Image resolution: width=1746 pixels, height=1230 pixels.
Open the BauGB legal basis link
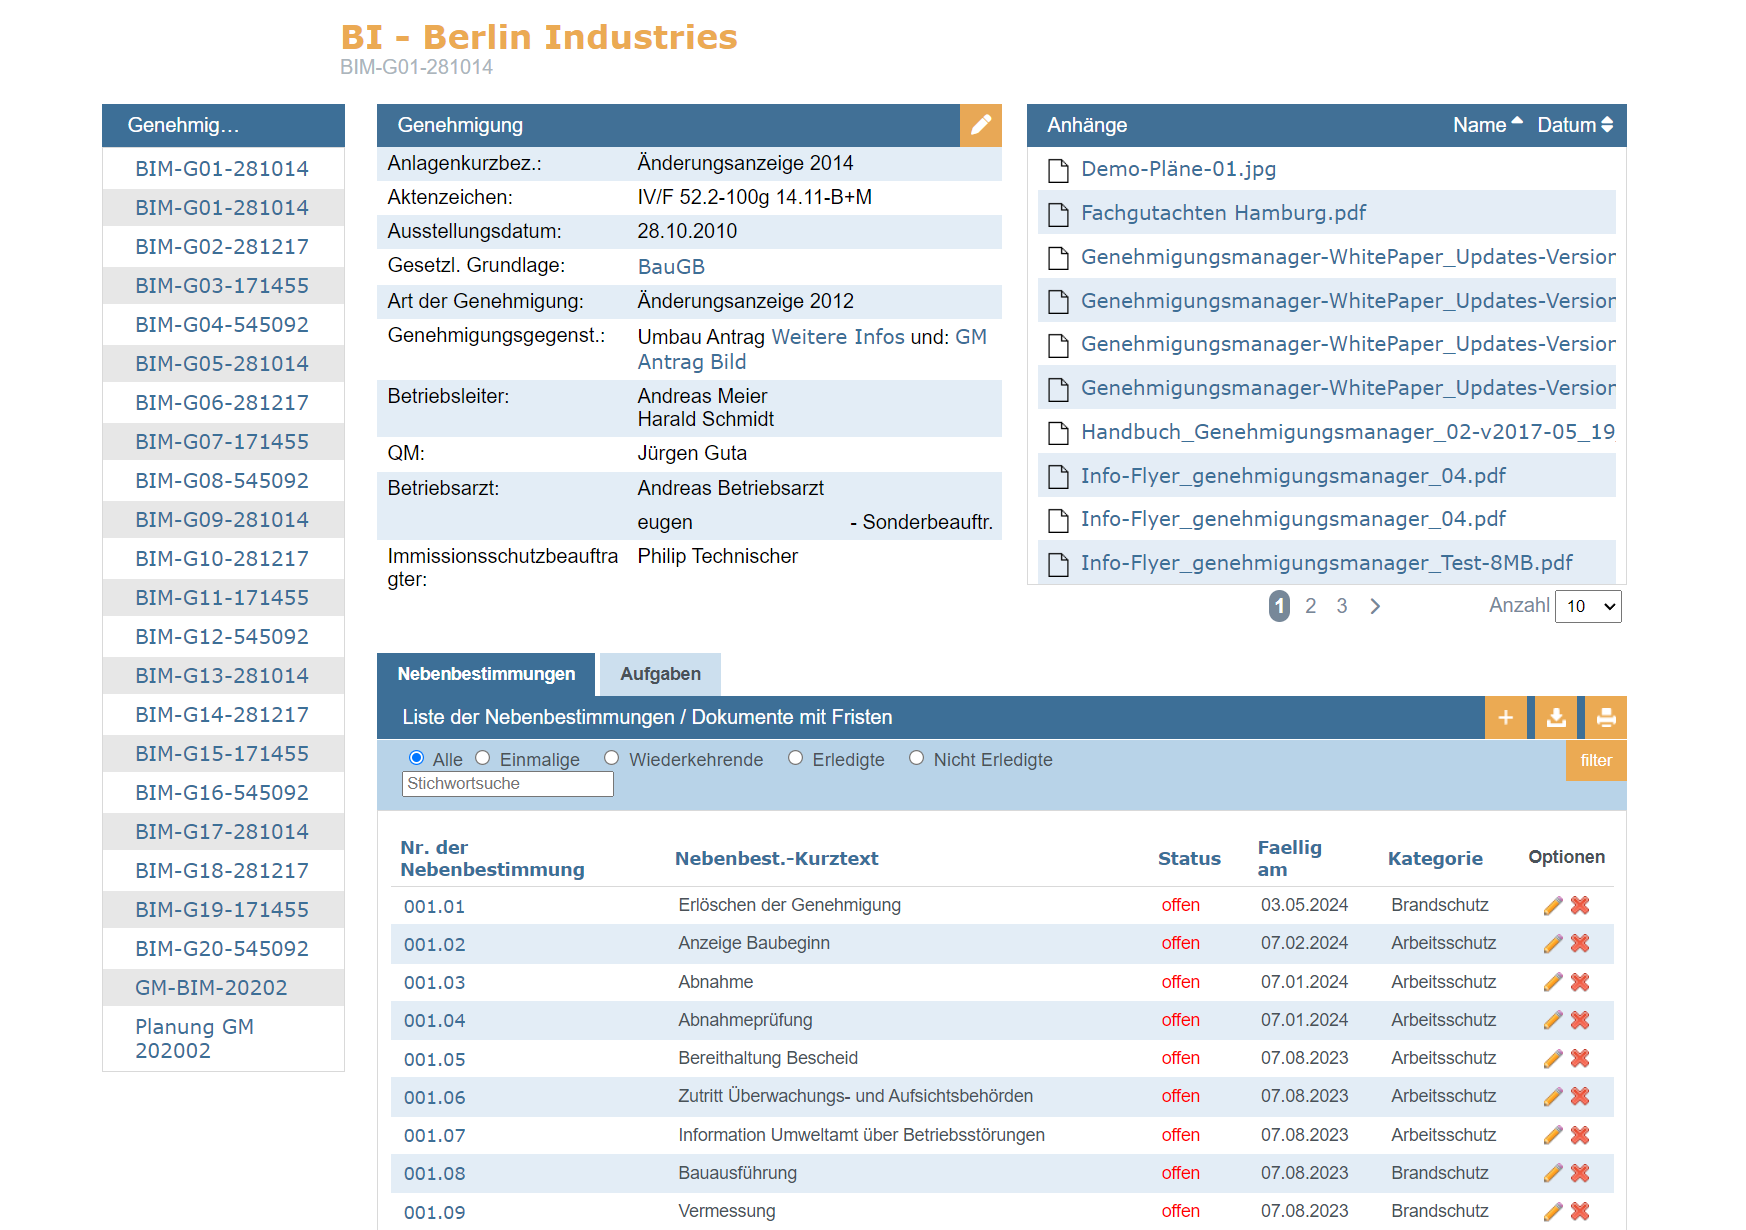671,267
